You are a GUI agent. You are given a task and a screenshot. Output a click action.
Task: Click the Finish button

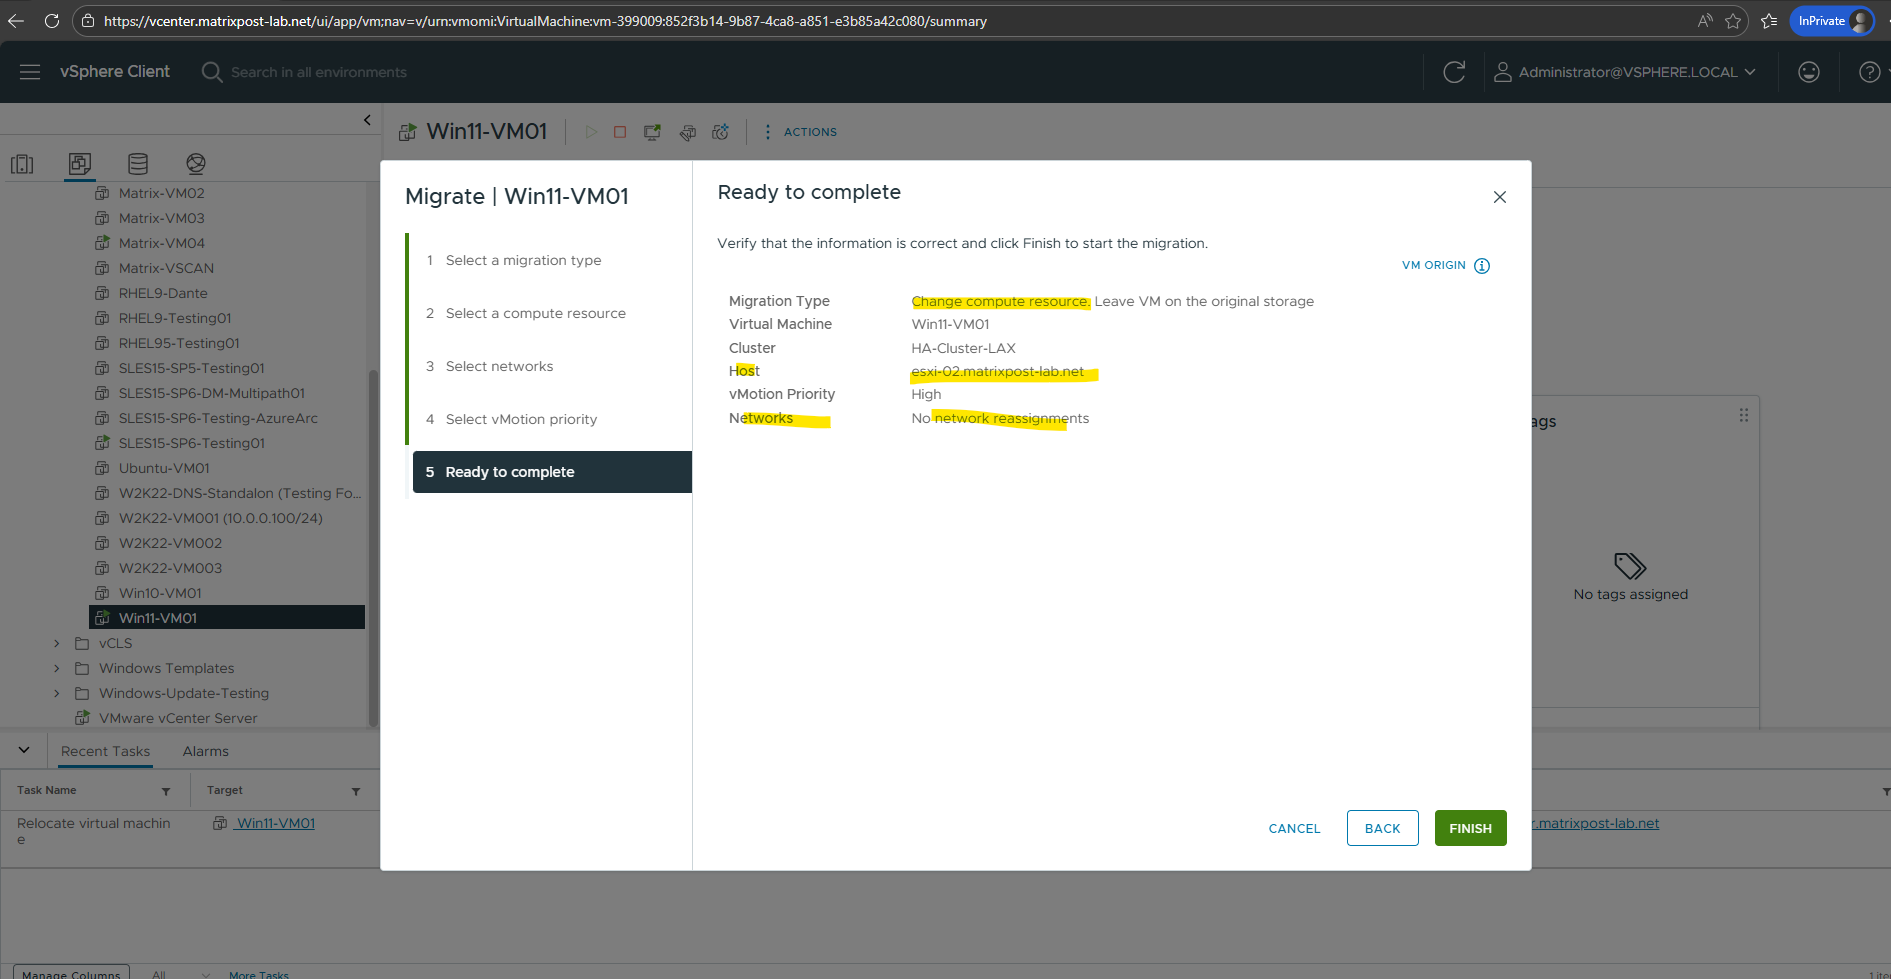coord(1470,828)
